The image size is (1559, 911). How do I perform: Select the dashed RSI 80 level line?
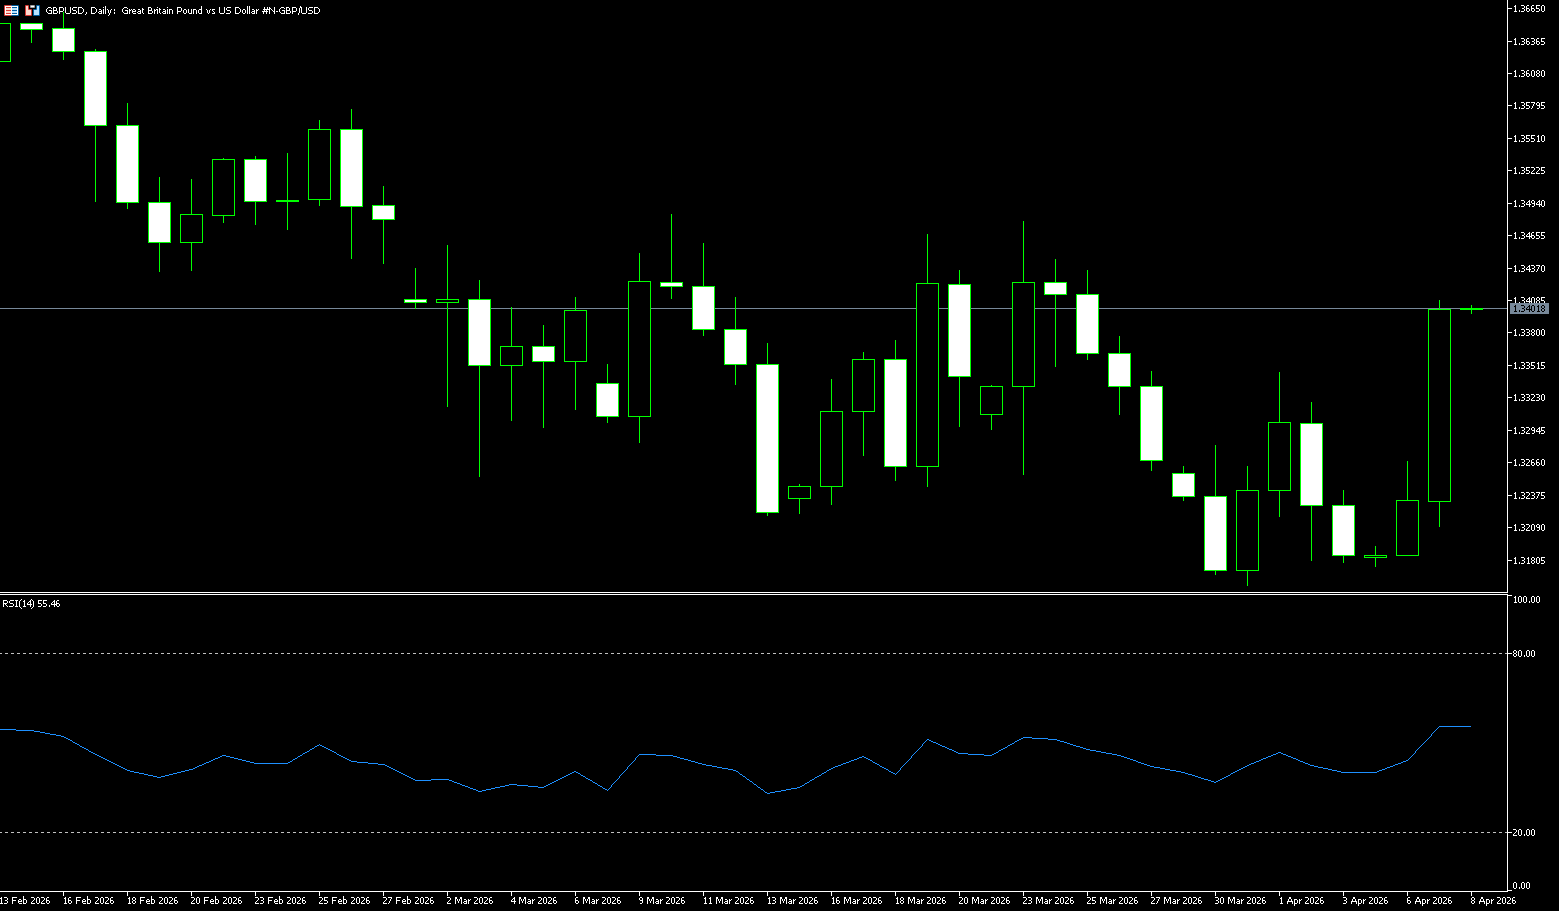click(700, 653)
